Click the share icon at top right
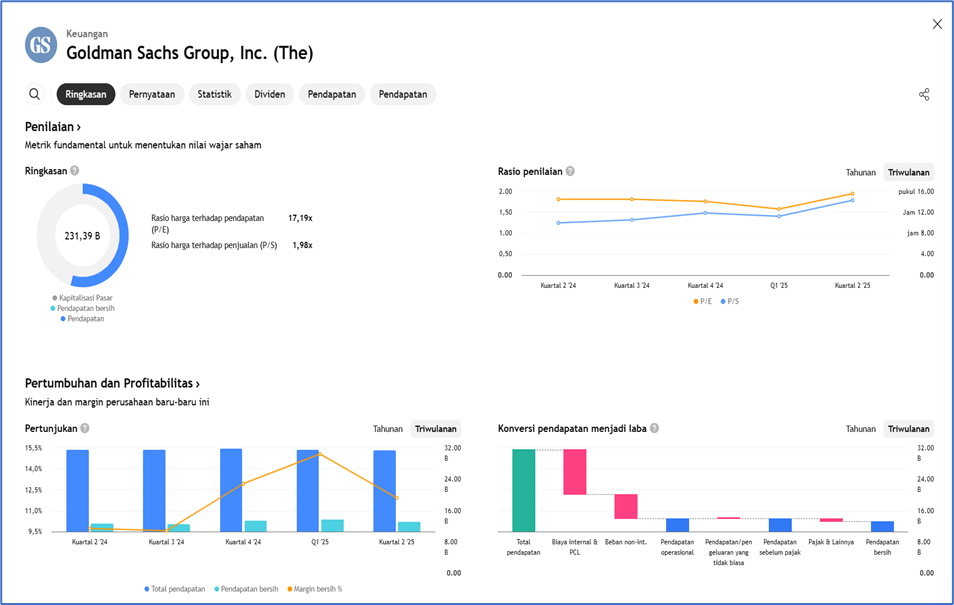This screenshot has height=605, width=954. pyautogui.click(x=924, y=94)
